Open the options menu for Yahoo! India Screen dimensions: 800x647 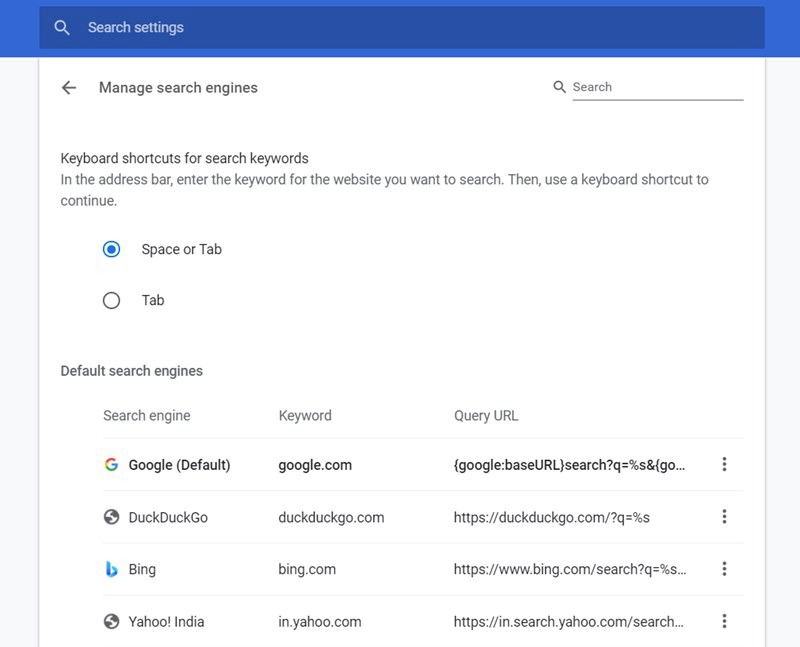(724, 622)
